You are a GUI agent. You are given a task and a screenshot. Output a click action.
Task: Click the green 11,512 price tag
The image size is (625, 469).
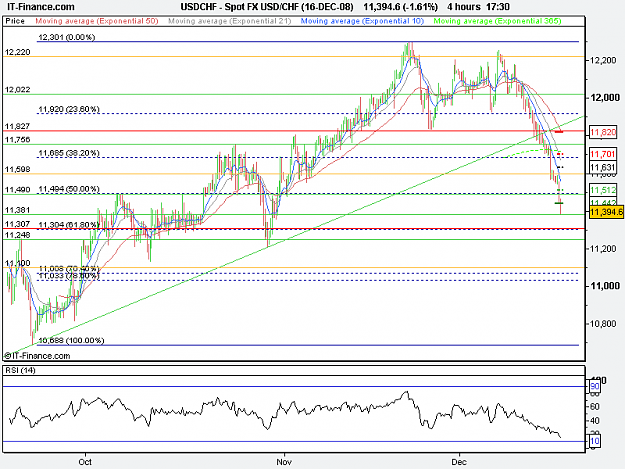pos(603,190)
